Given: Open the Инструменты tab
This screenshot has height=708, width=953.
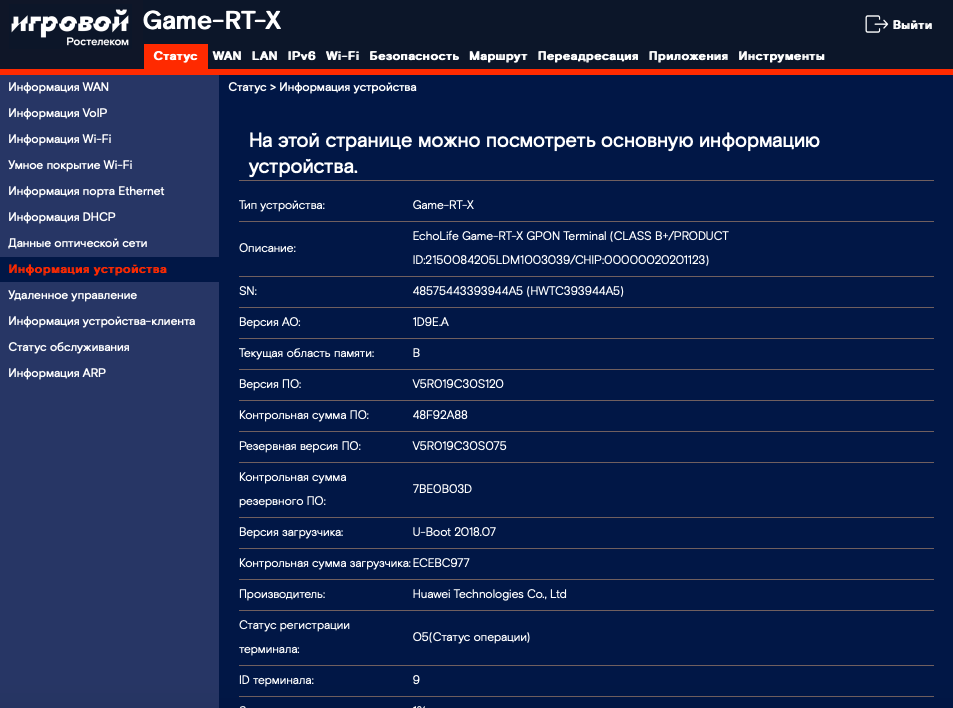Looking at the screenshot, I should (x=781, y=56).
